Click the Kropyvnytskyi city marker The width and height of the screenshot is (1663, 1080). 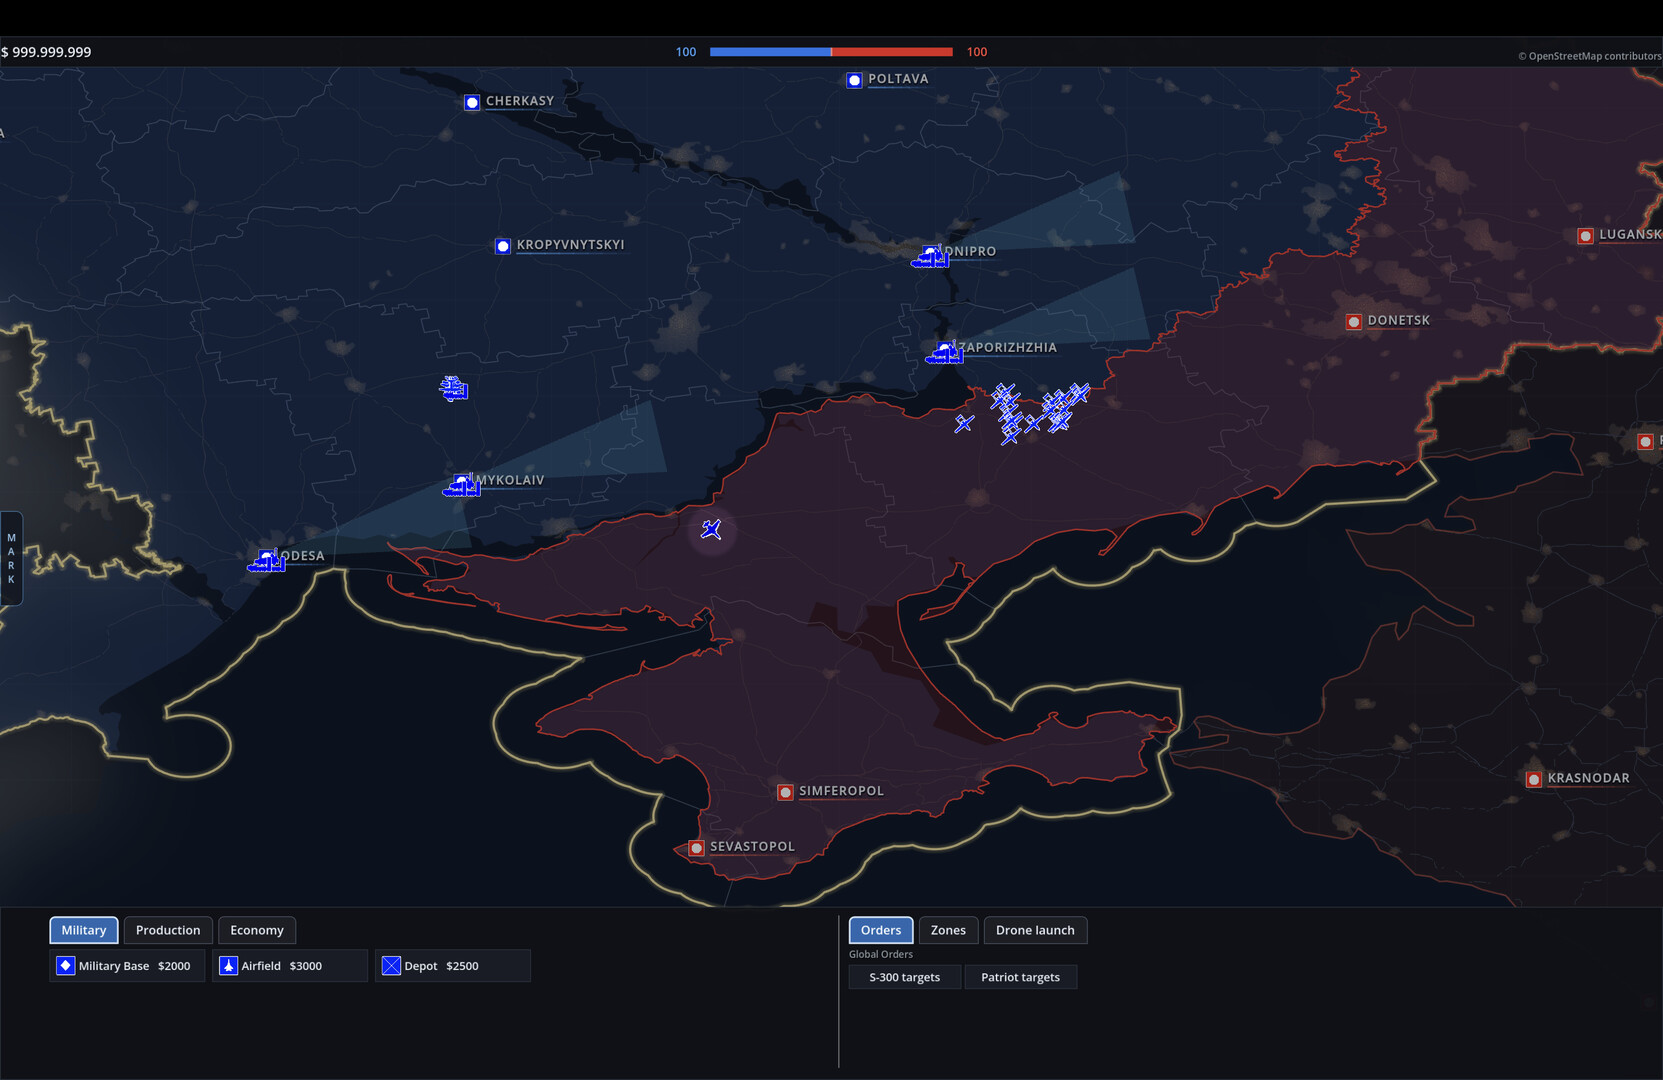tap(503, 246)
